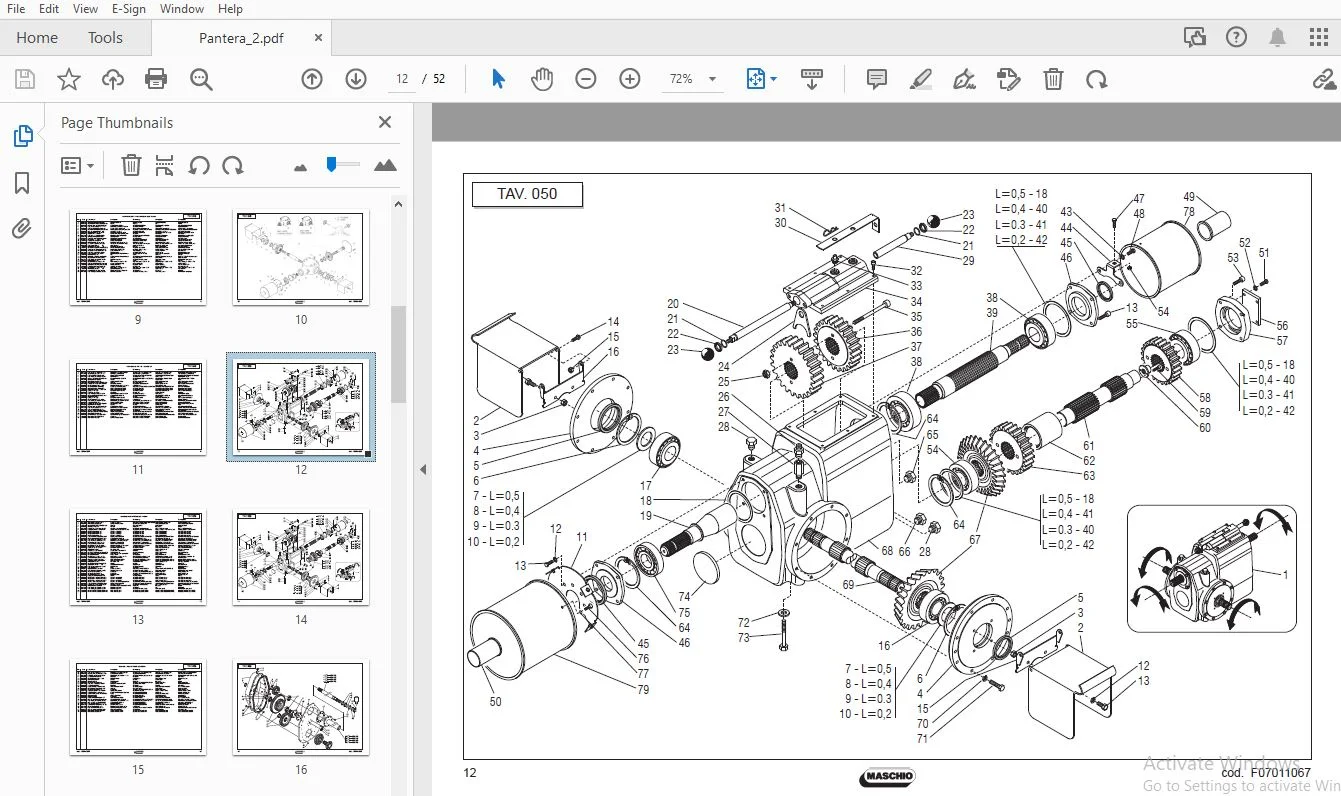This screenshot has width=1341, height=796.
Task: Select the page 16 thumbnail
Action: click(301, 707)
